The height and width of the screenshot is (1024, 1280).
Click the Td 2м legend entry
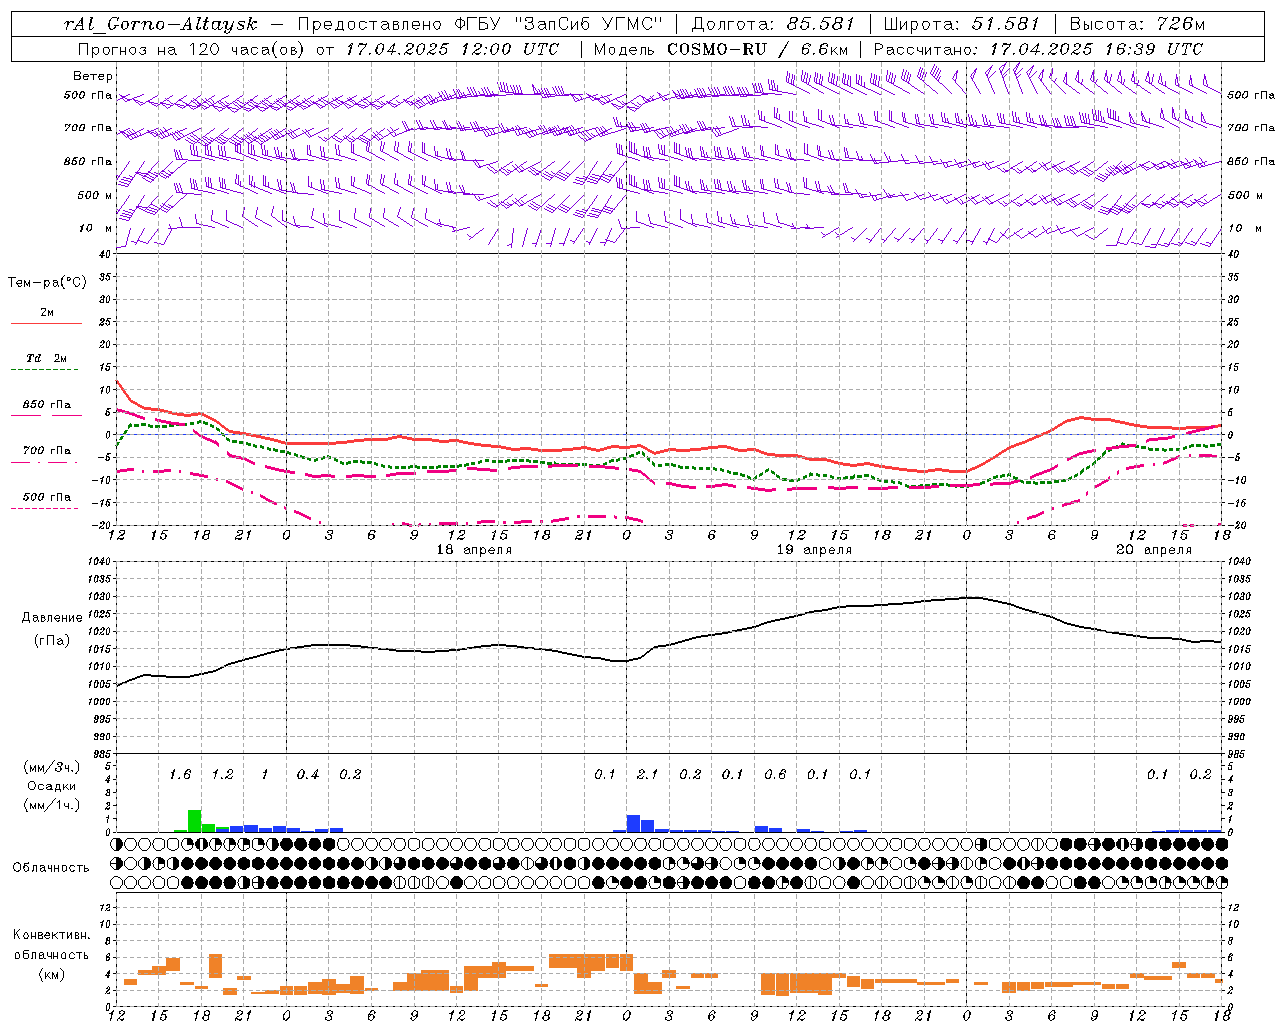(47, 358)
